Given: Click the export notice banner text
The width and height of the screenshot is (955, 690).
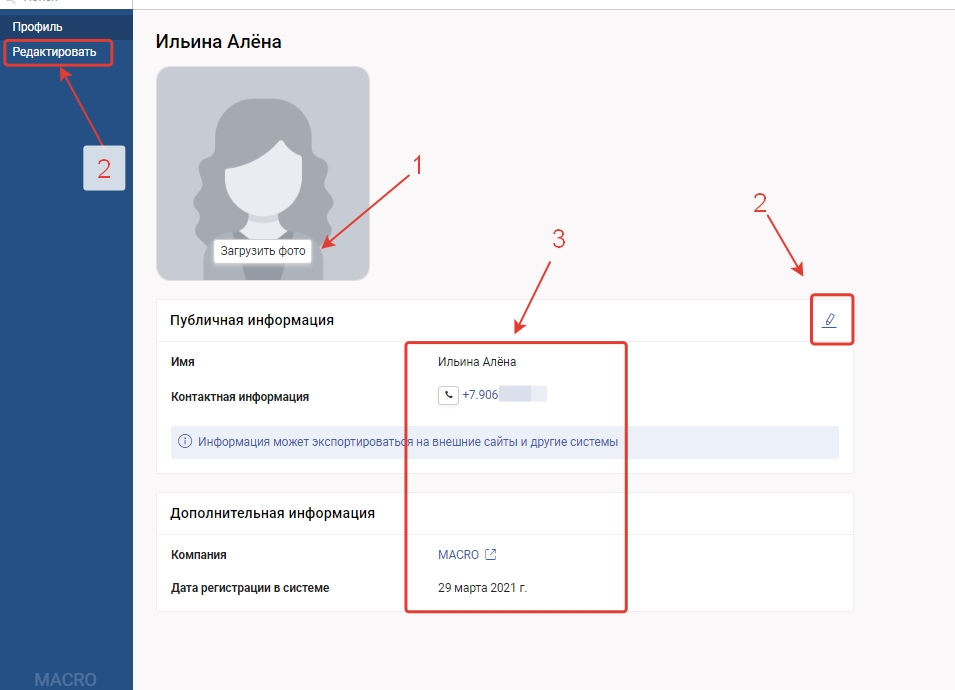Looking at the screenshot, I should (408, 442).
